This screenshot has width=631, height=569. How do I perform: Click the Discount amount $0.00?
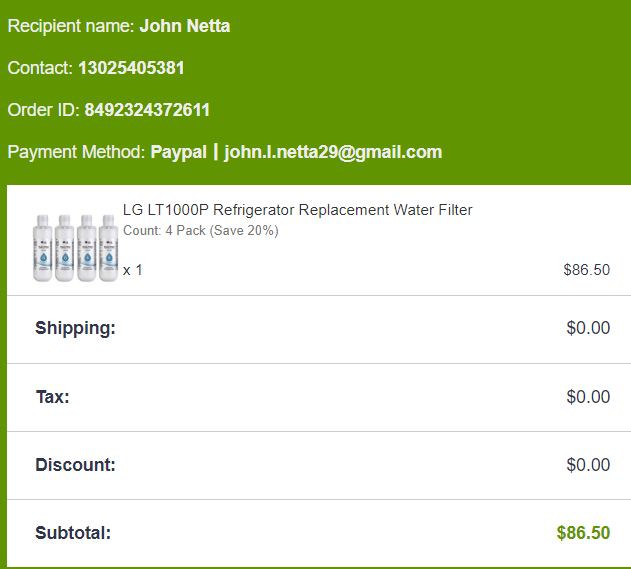588,465
